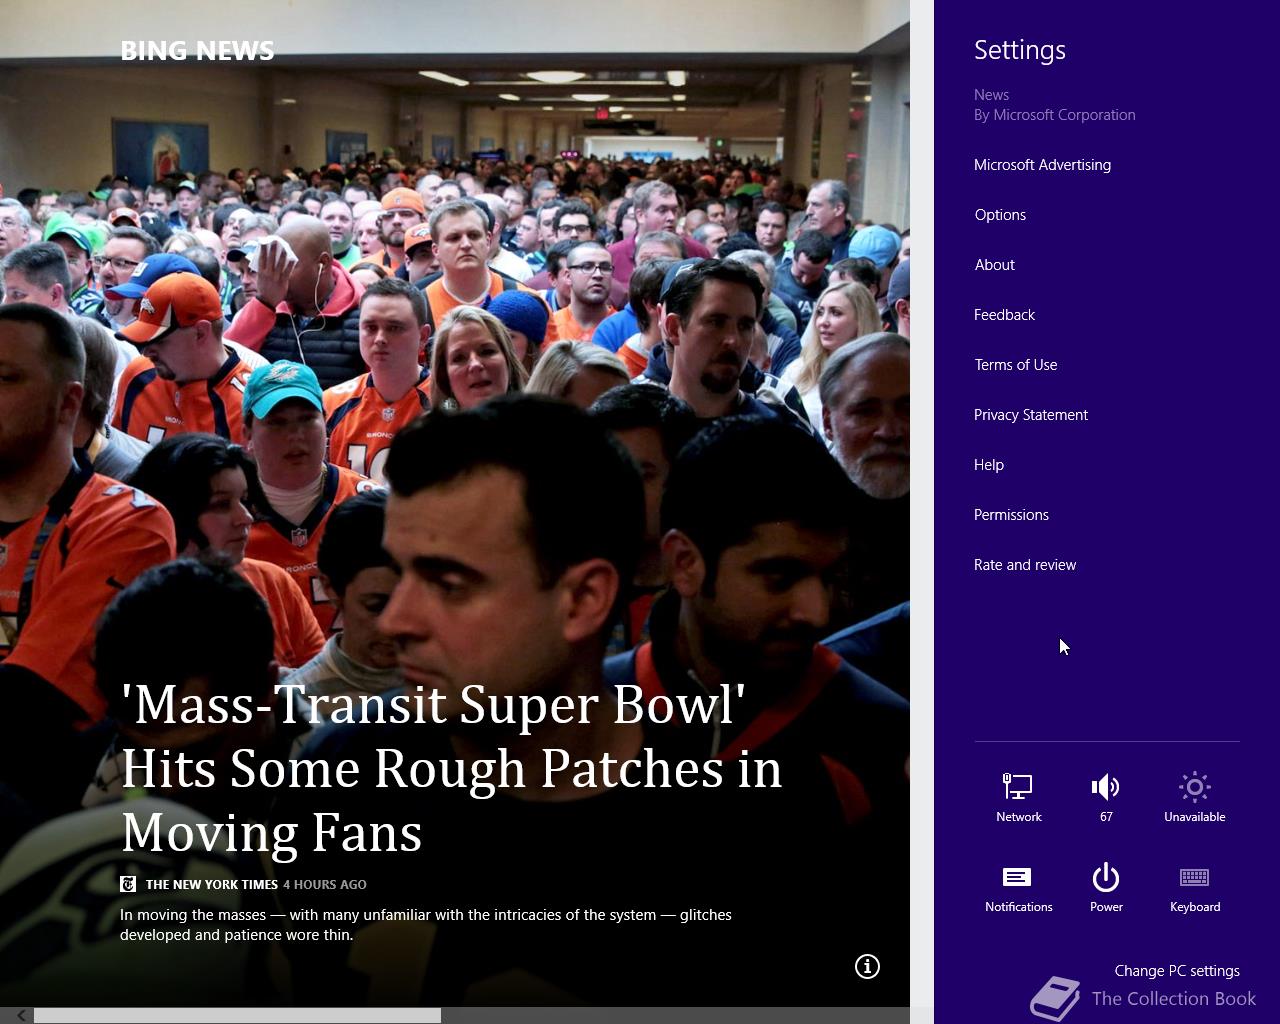Image resolution: width=1280 pixels, height=1024 pixels.
Task: Click the horizontal scrollbar thumb
Action: point(237,1015)
